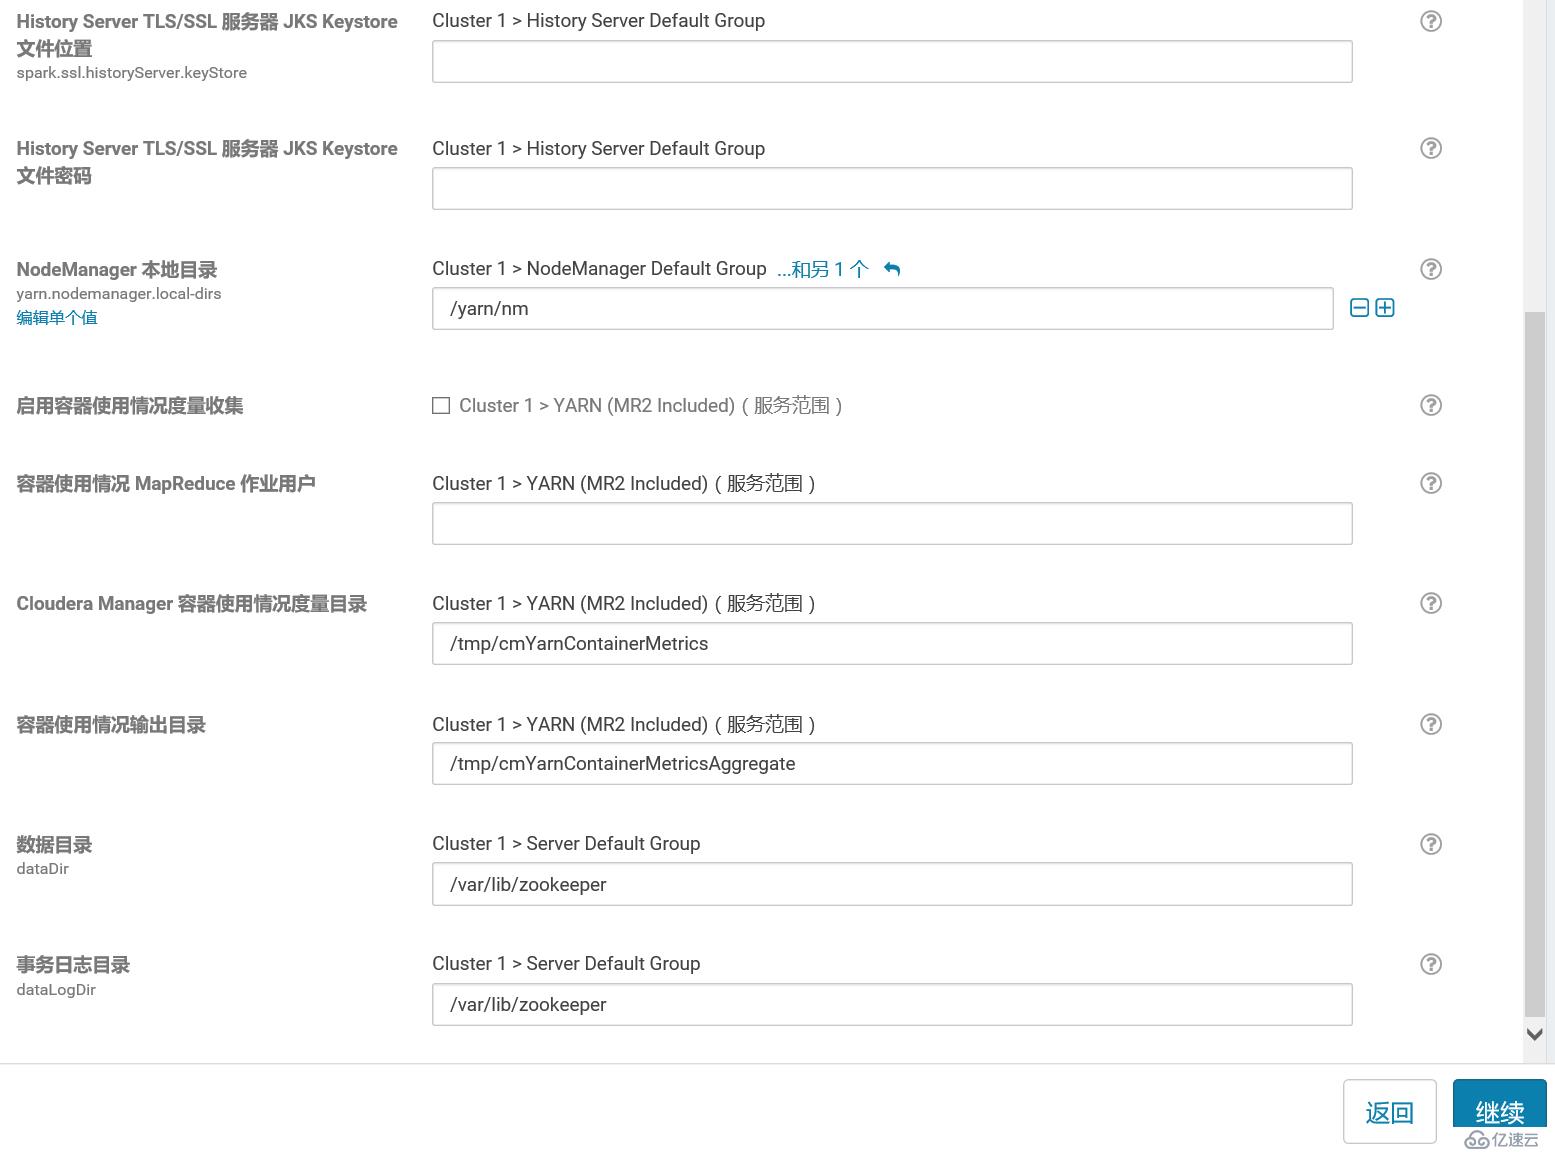Open help for container usage metrics collection
This screenshot has width=1555, height=1152.
tap(1431, 405)
